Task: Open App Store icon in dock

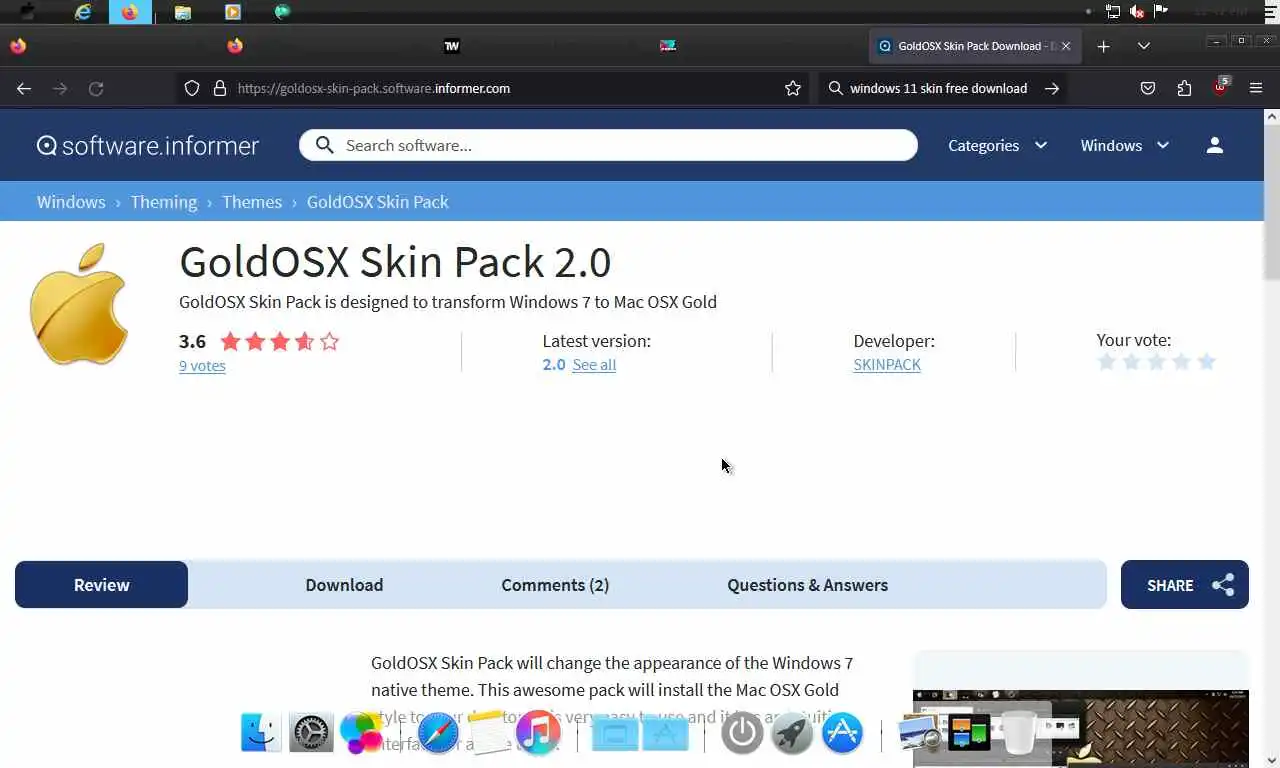Action: [x=842, y=733]
